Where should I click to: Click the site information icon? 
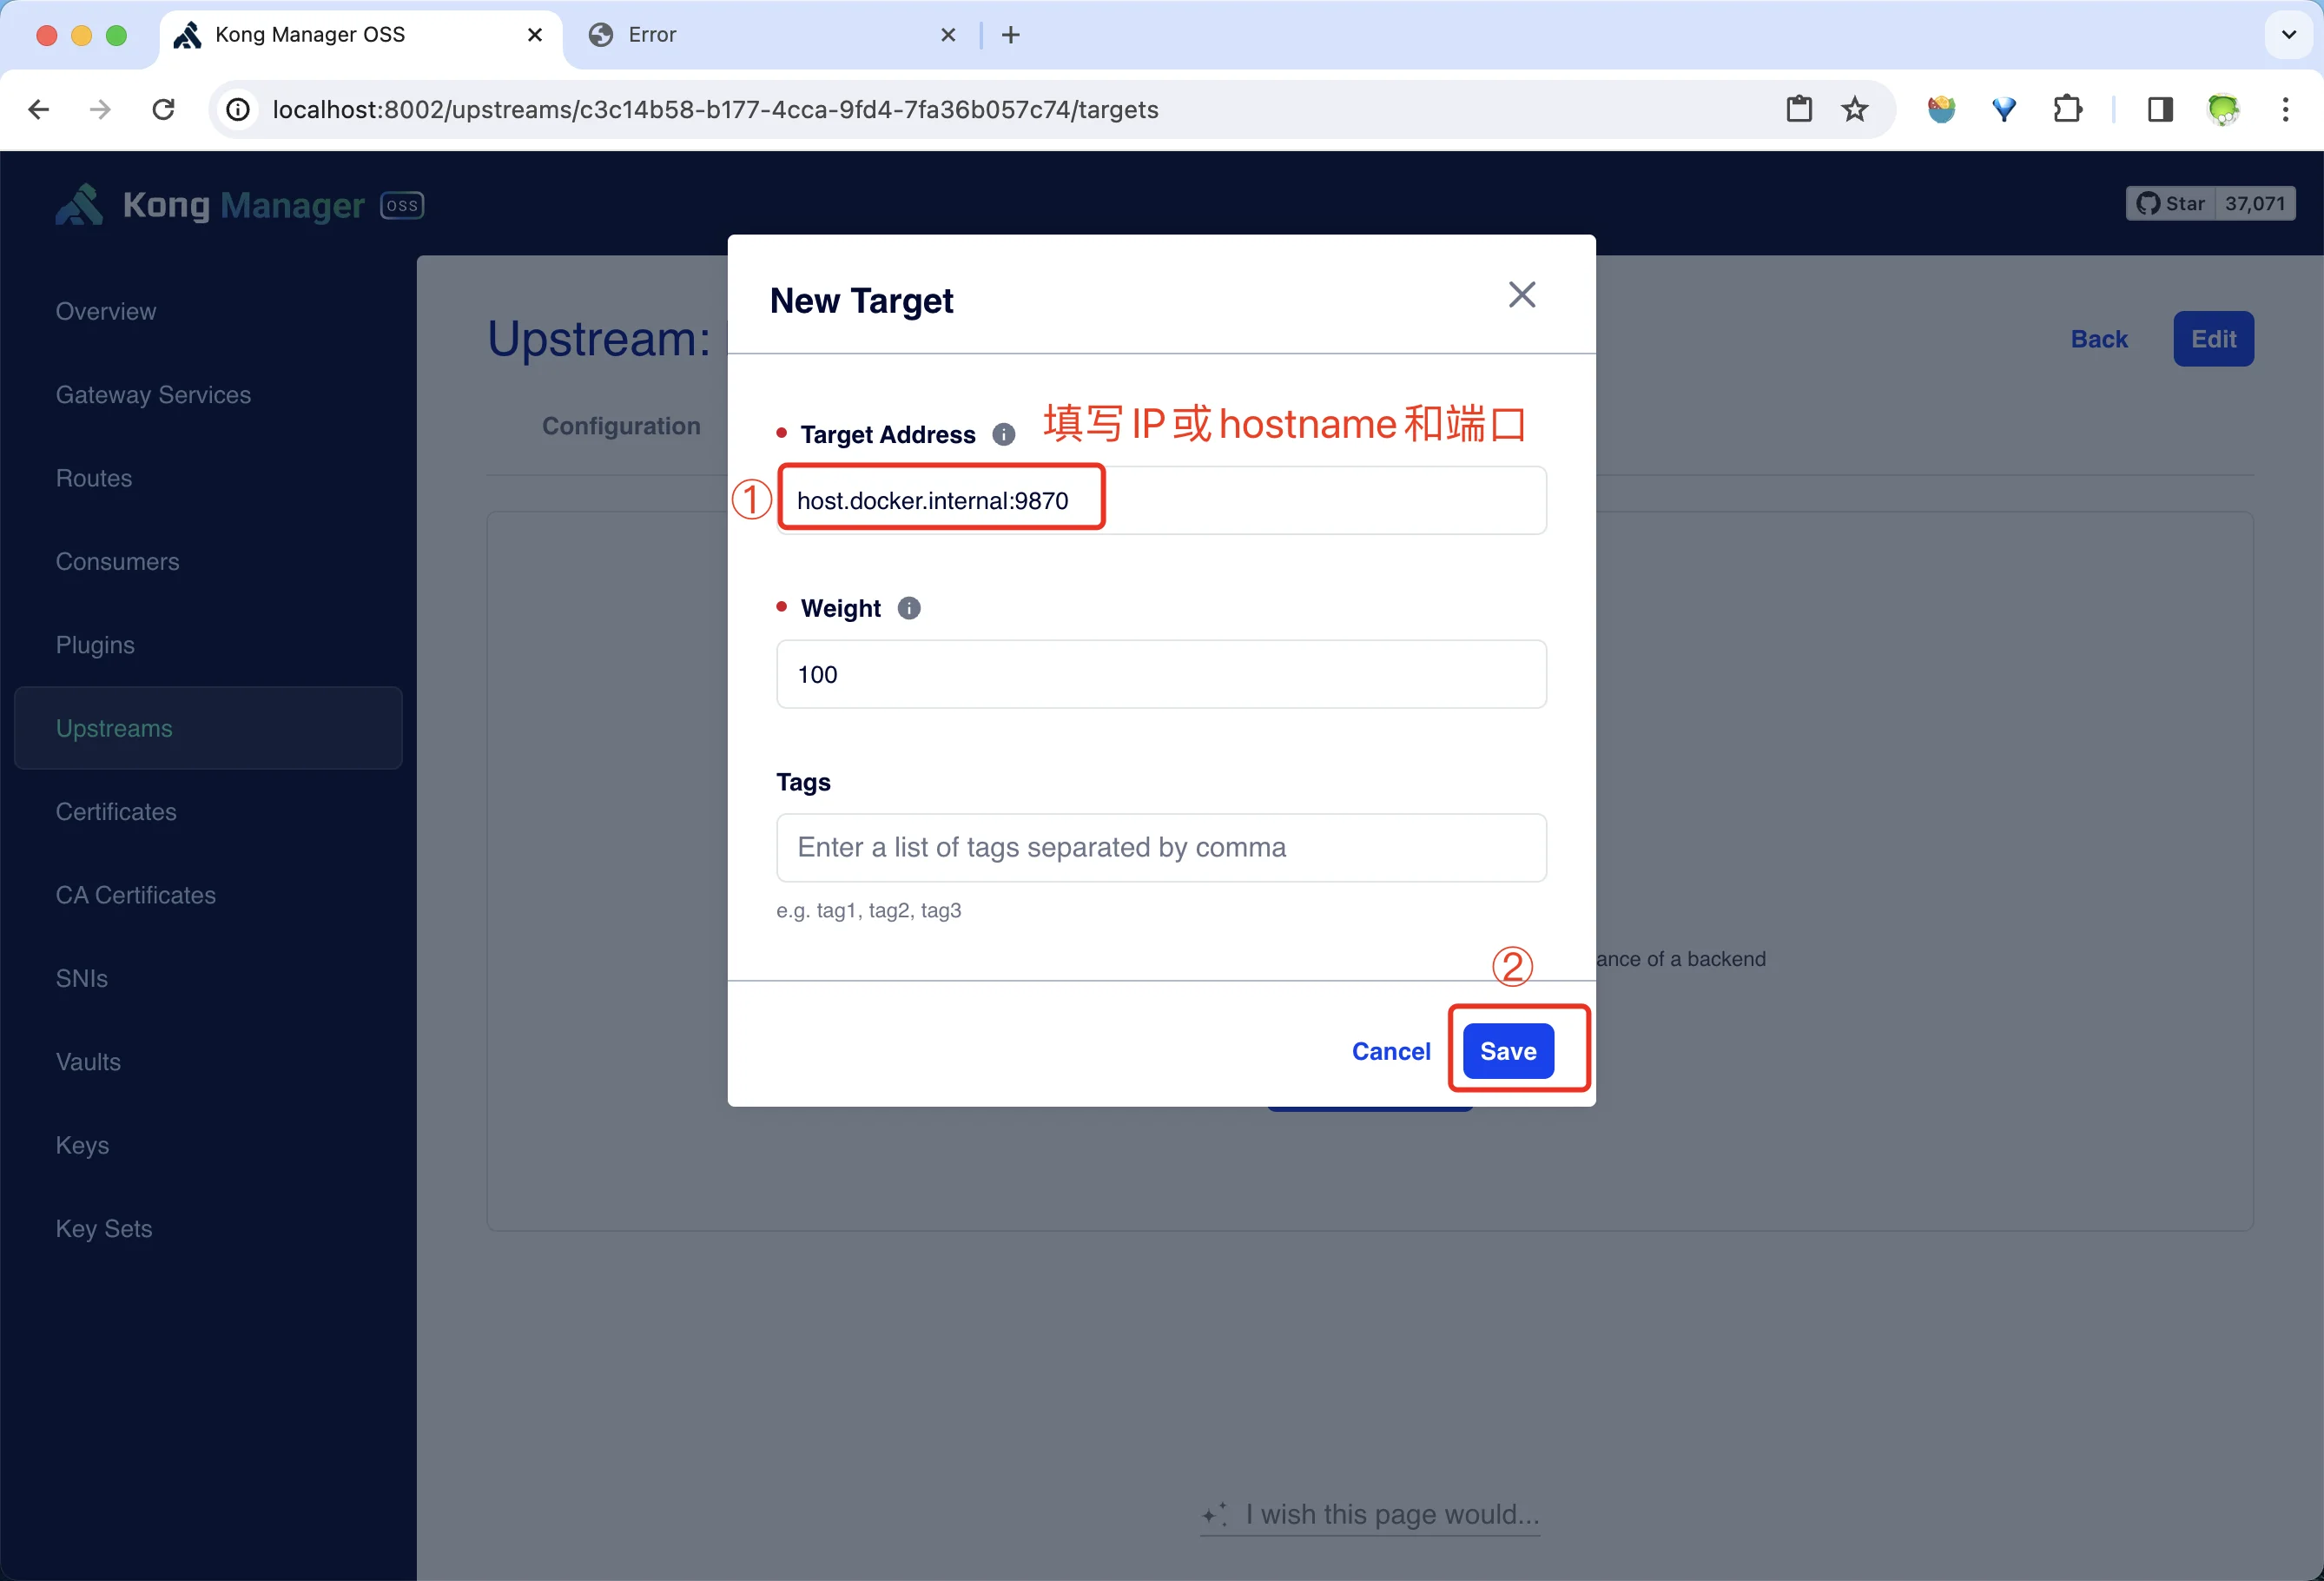(x=238, y=109)
